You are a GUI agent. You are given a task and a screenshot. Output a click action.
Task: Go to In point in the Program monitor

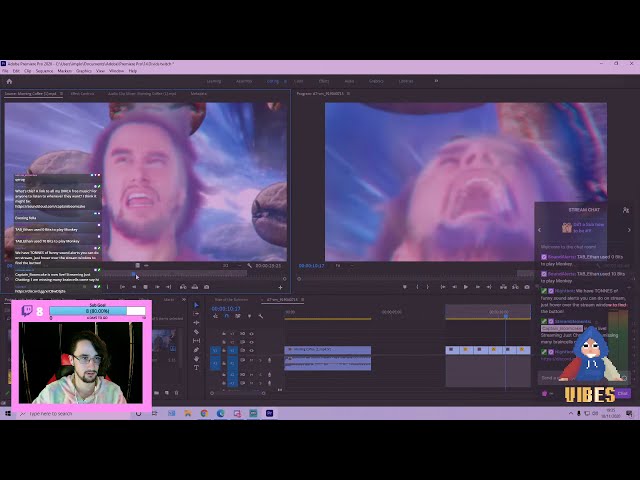point(443,287)
